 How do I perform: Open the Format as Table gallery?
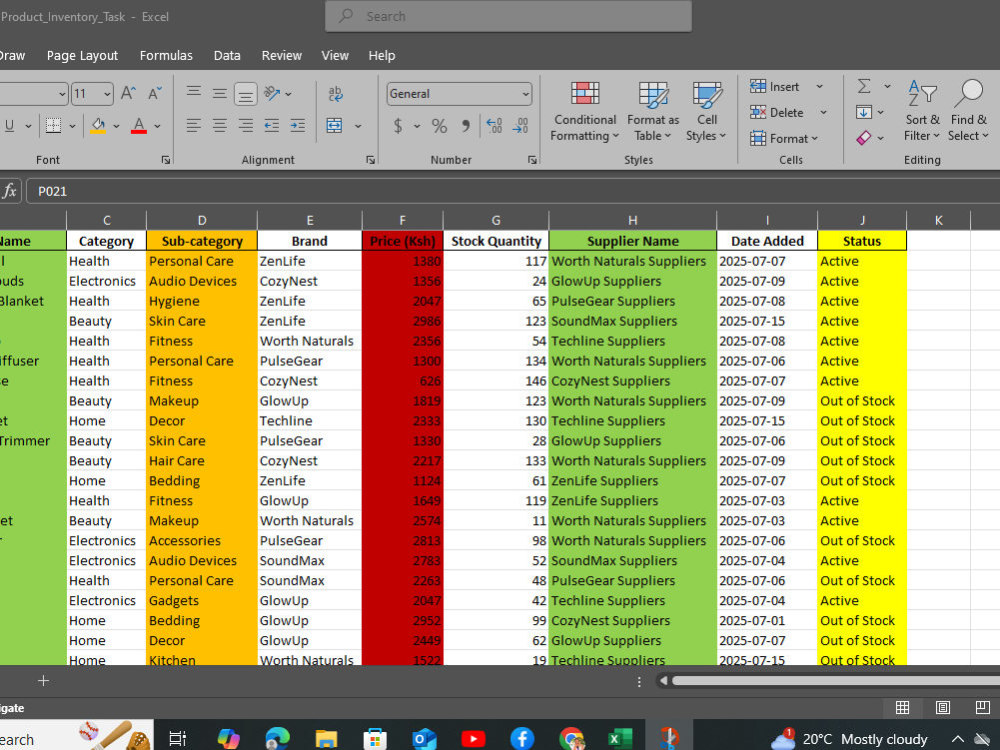[x=653, y=112]
